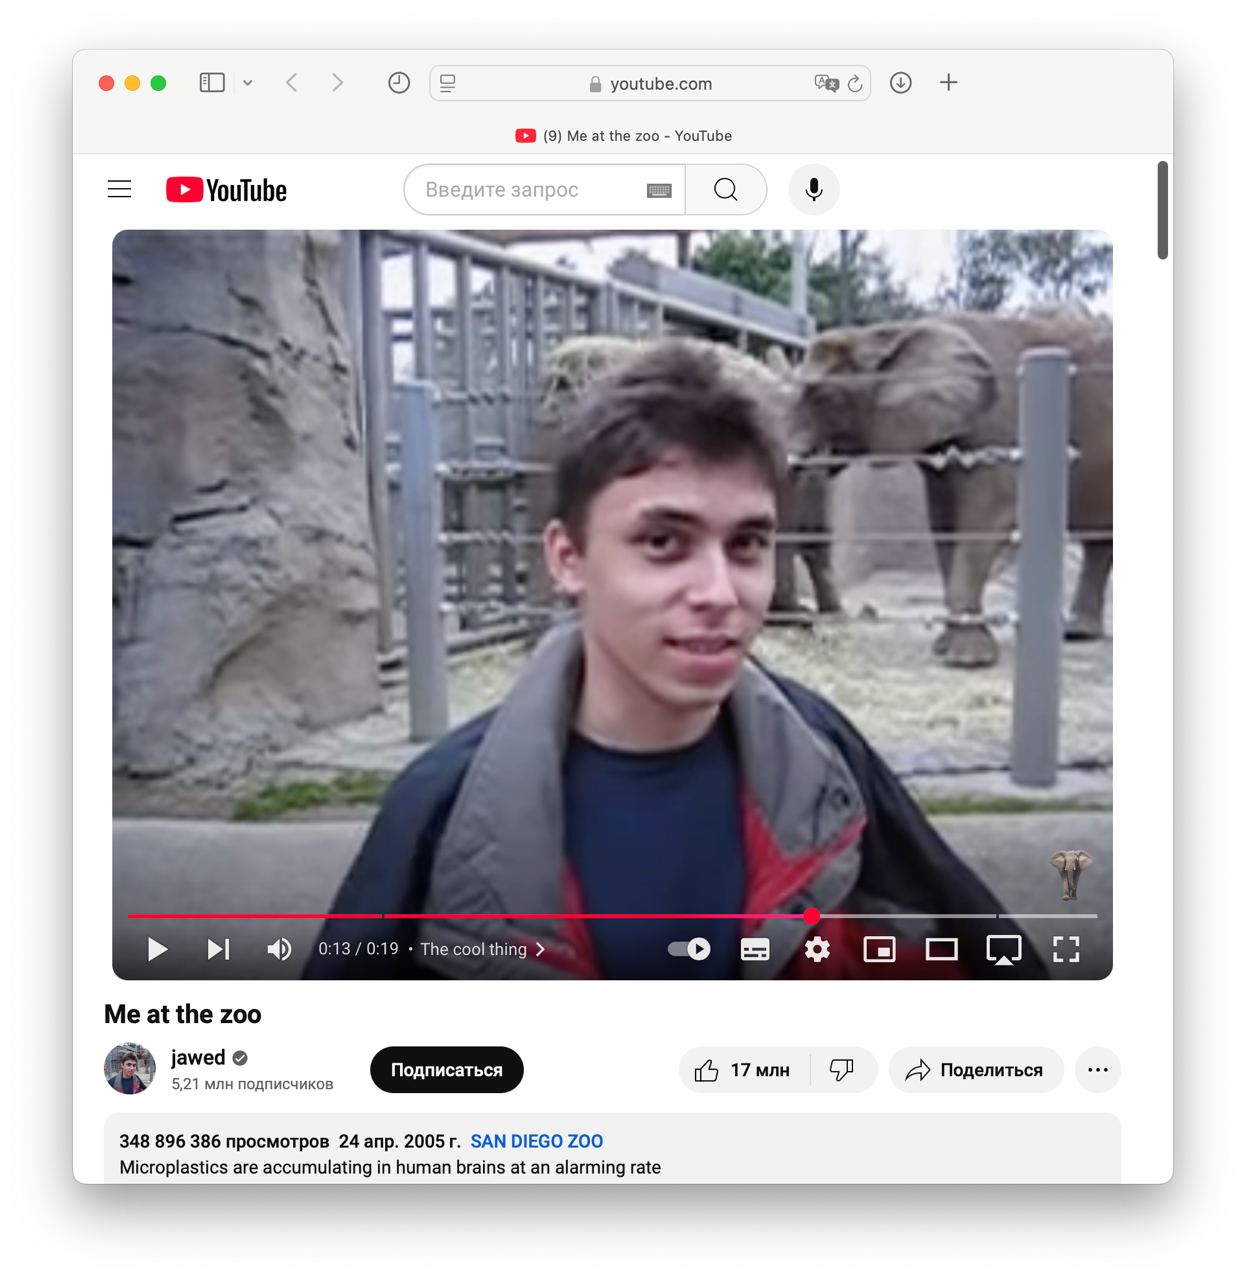Image resolution: width=1246 pixels, height=1280 pixels.
Task: Toggle the autoplay switch
Action: tap(689, 949)
